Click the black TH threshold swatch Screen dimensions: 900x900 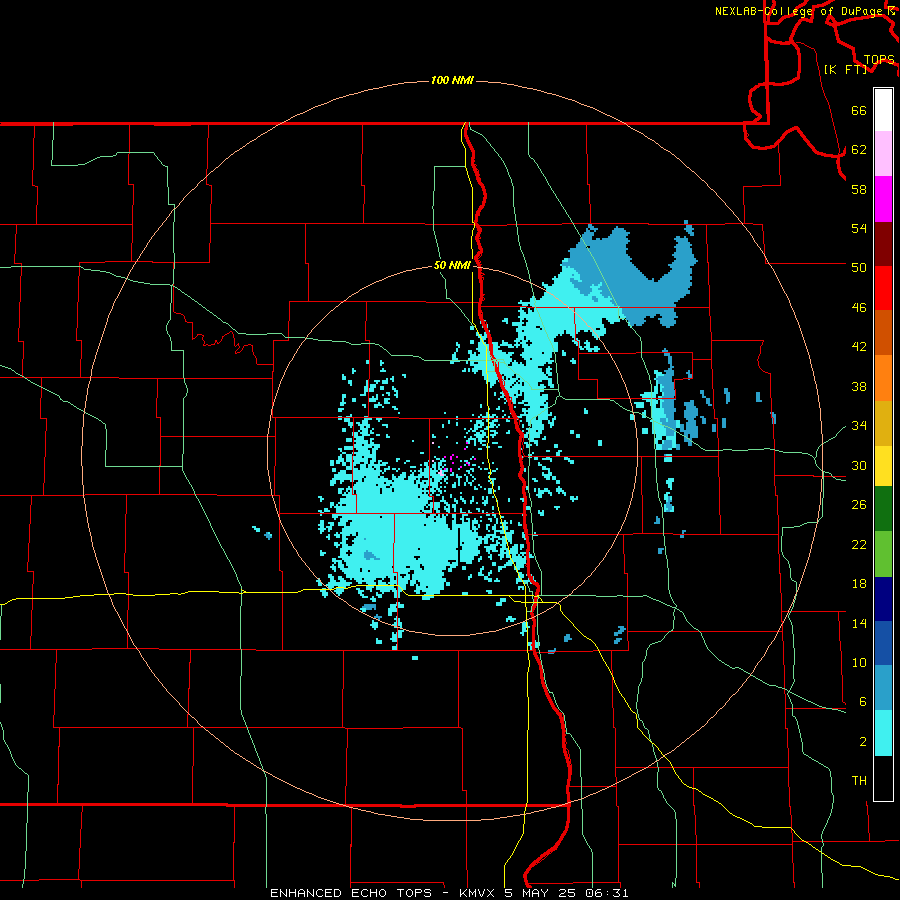point(883,778)
